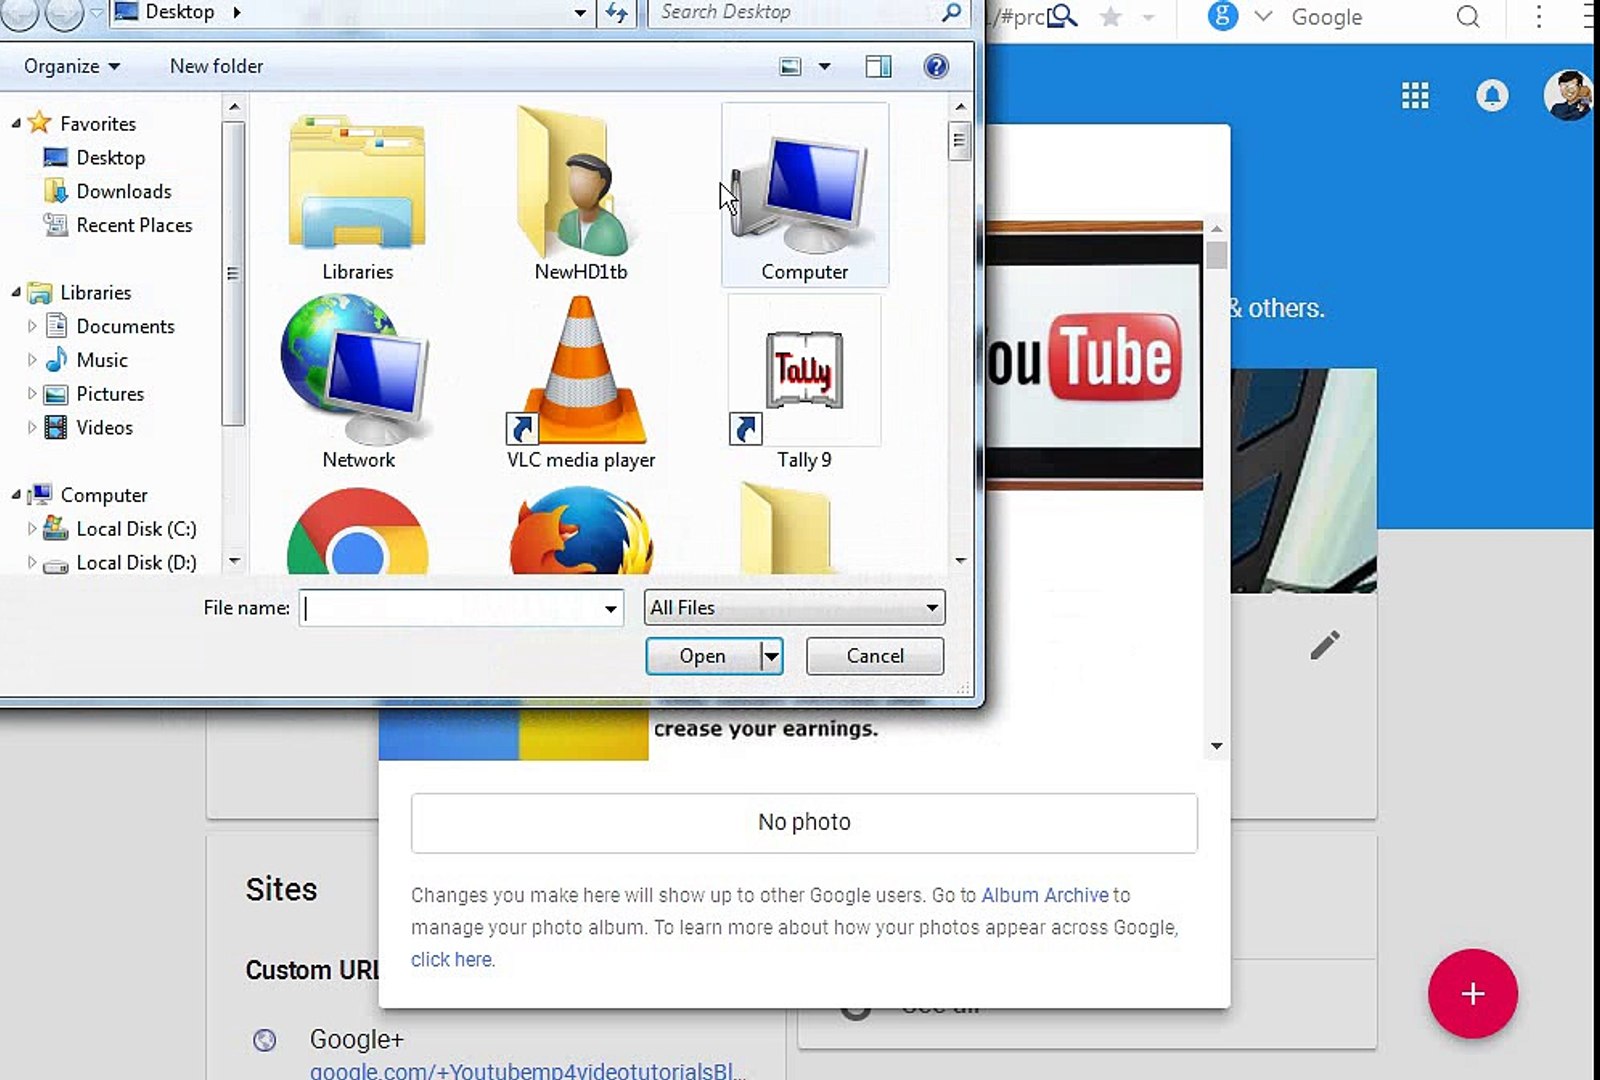Click the New folder button
1600x1080 pixels.
[x=217, y=66]
